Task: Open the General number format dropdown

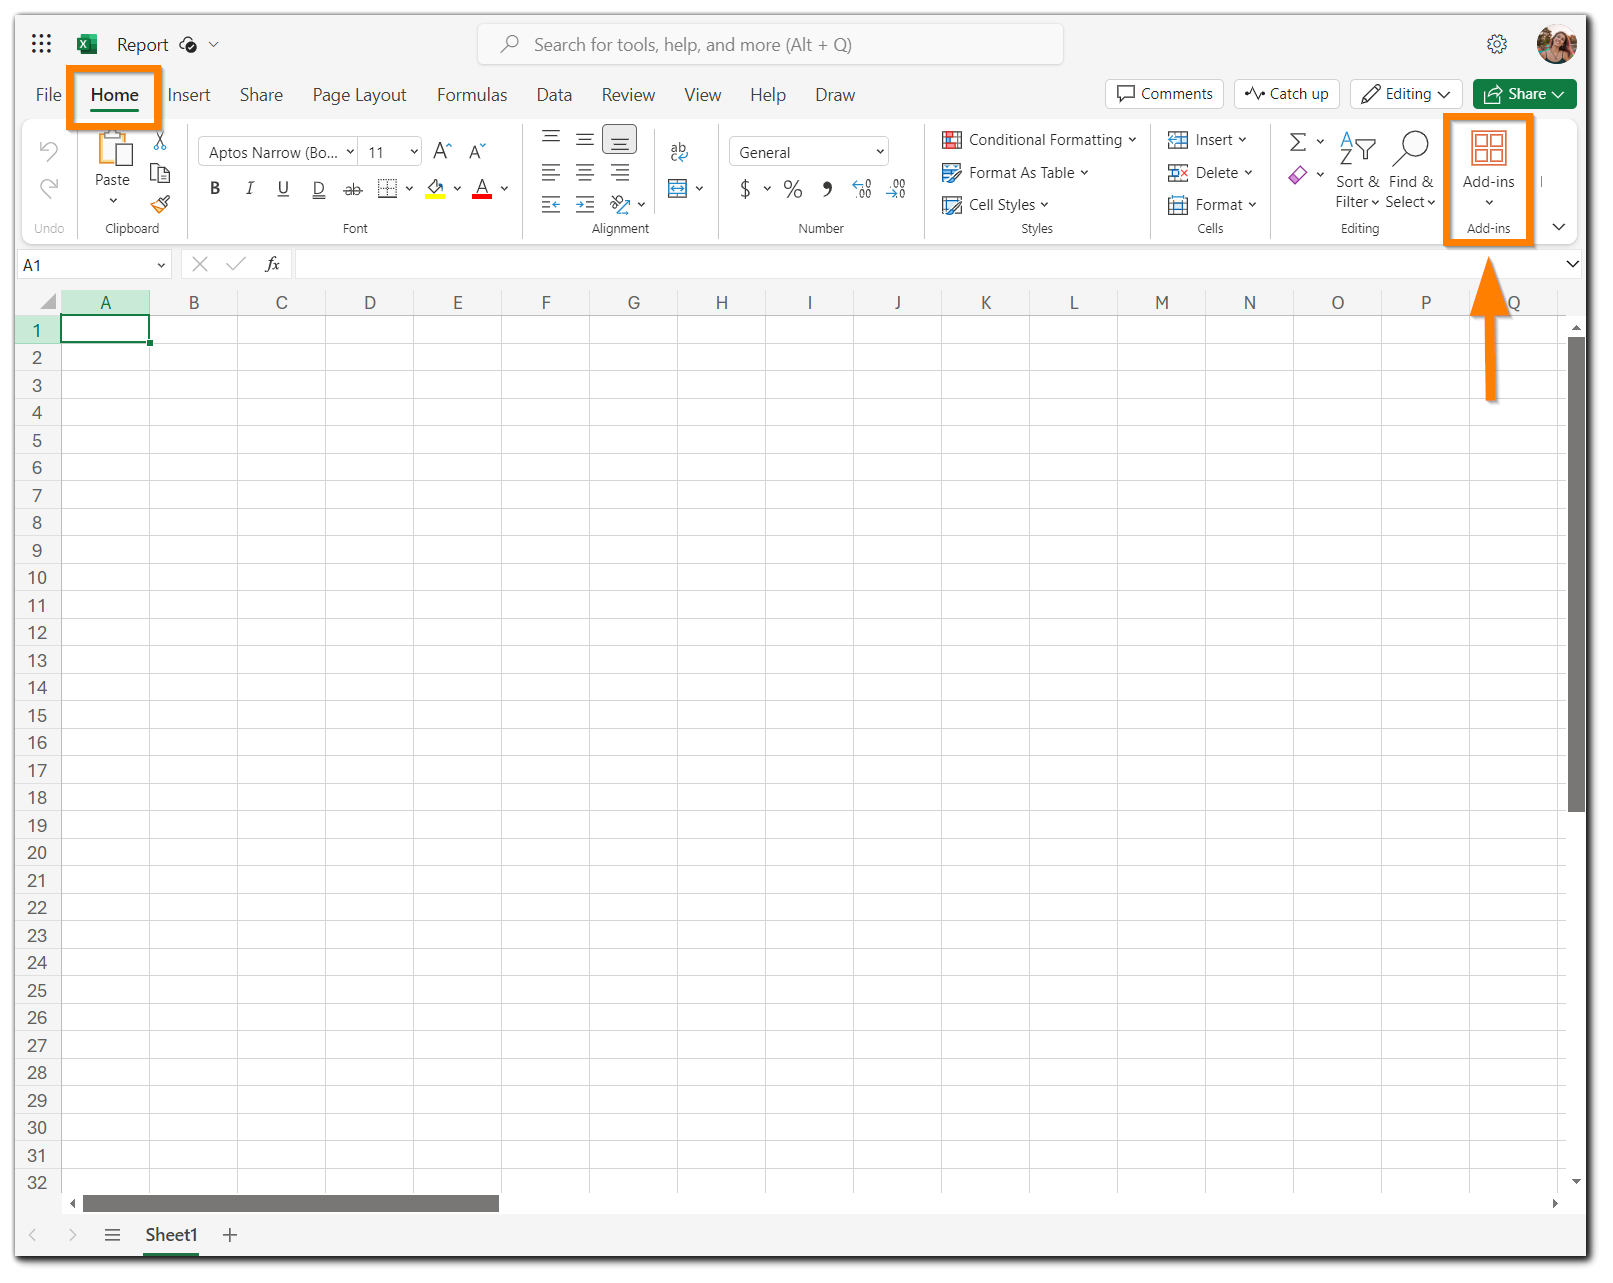Action: 808,151
